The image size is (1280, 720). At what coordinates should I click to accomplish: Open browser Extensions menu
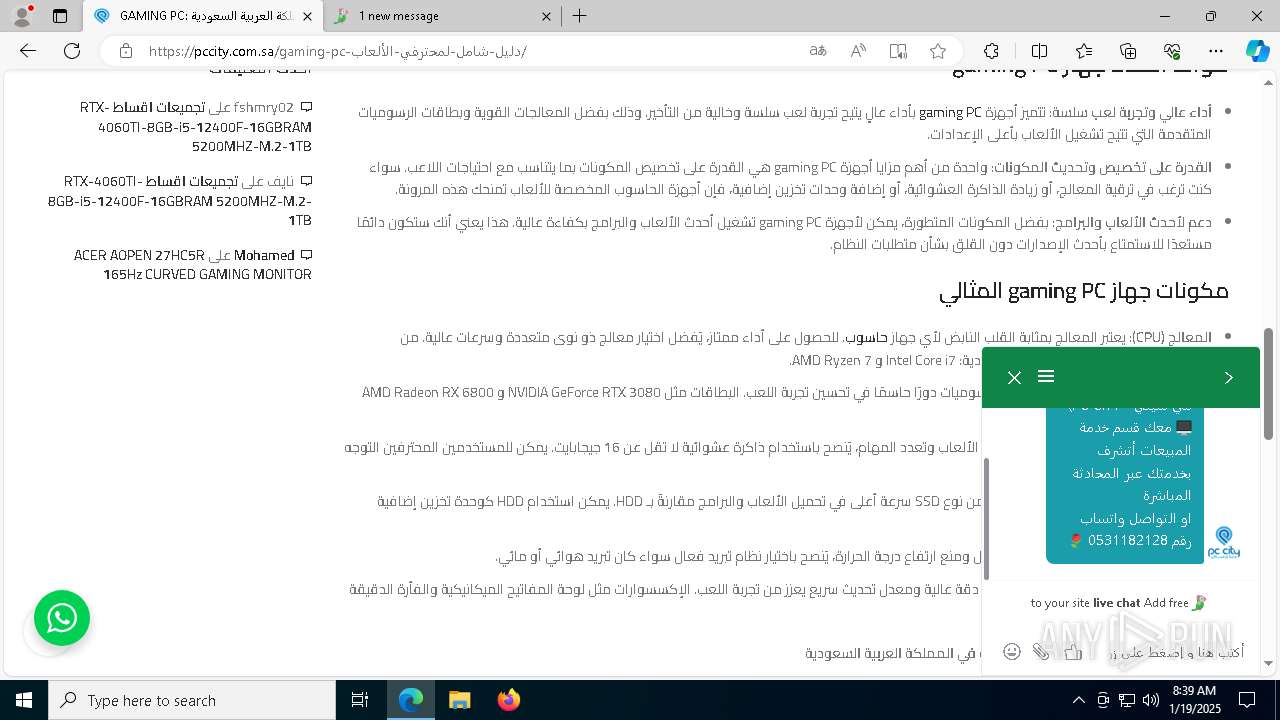click(991, 51)
